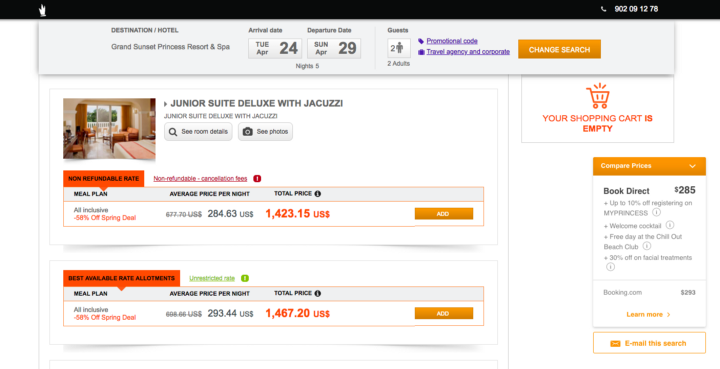Click the hotel logo in the top bar

pos(43,10)
